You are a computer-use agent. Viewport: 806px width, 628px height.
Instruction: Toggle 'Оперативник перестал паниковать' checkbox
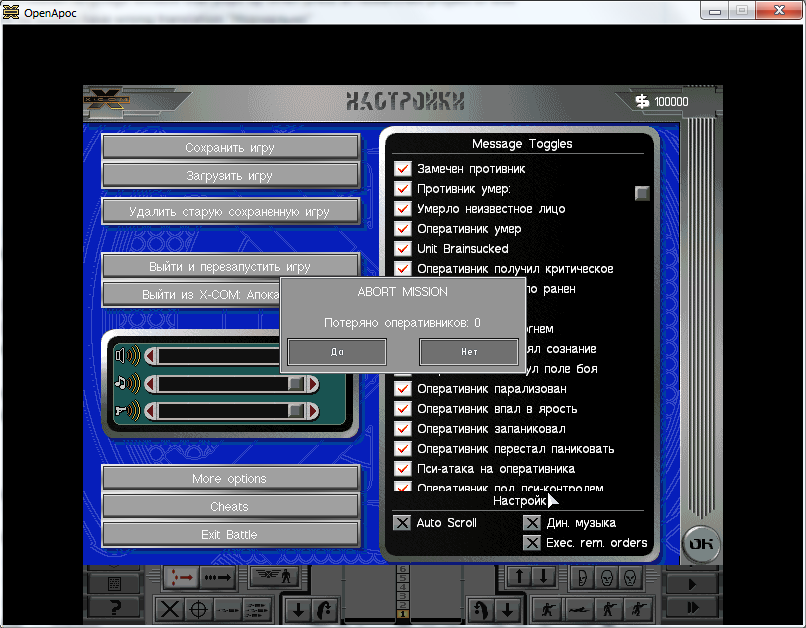402,449
